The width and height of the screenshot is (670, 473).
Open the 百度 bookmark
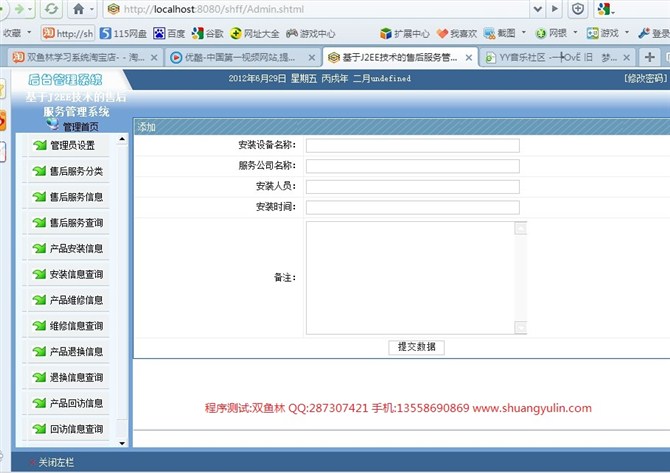pyautogui.click(x=169, y=33)
